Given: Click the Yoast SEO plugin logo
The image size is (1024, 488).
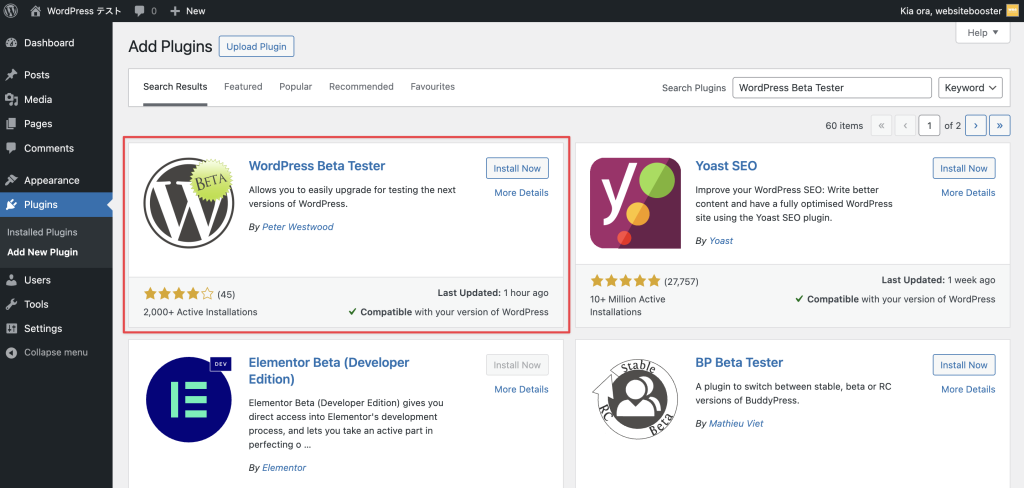Looking at the screenshot, I should coord(635,203).
